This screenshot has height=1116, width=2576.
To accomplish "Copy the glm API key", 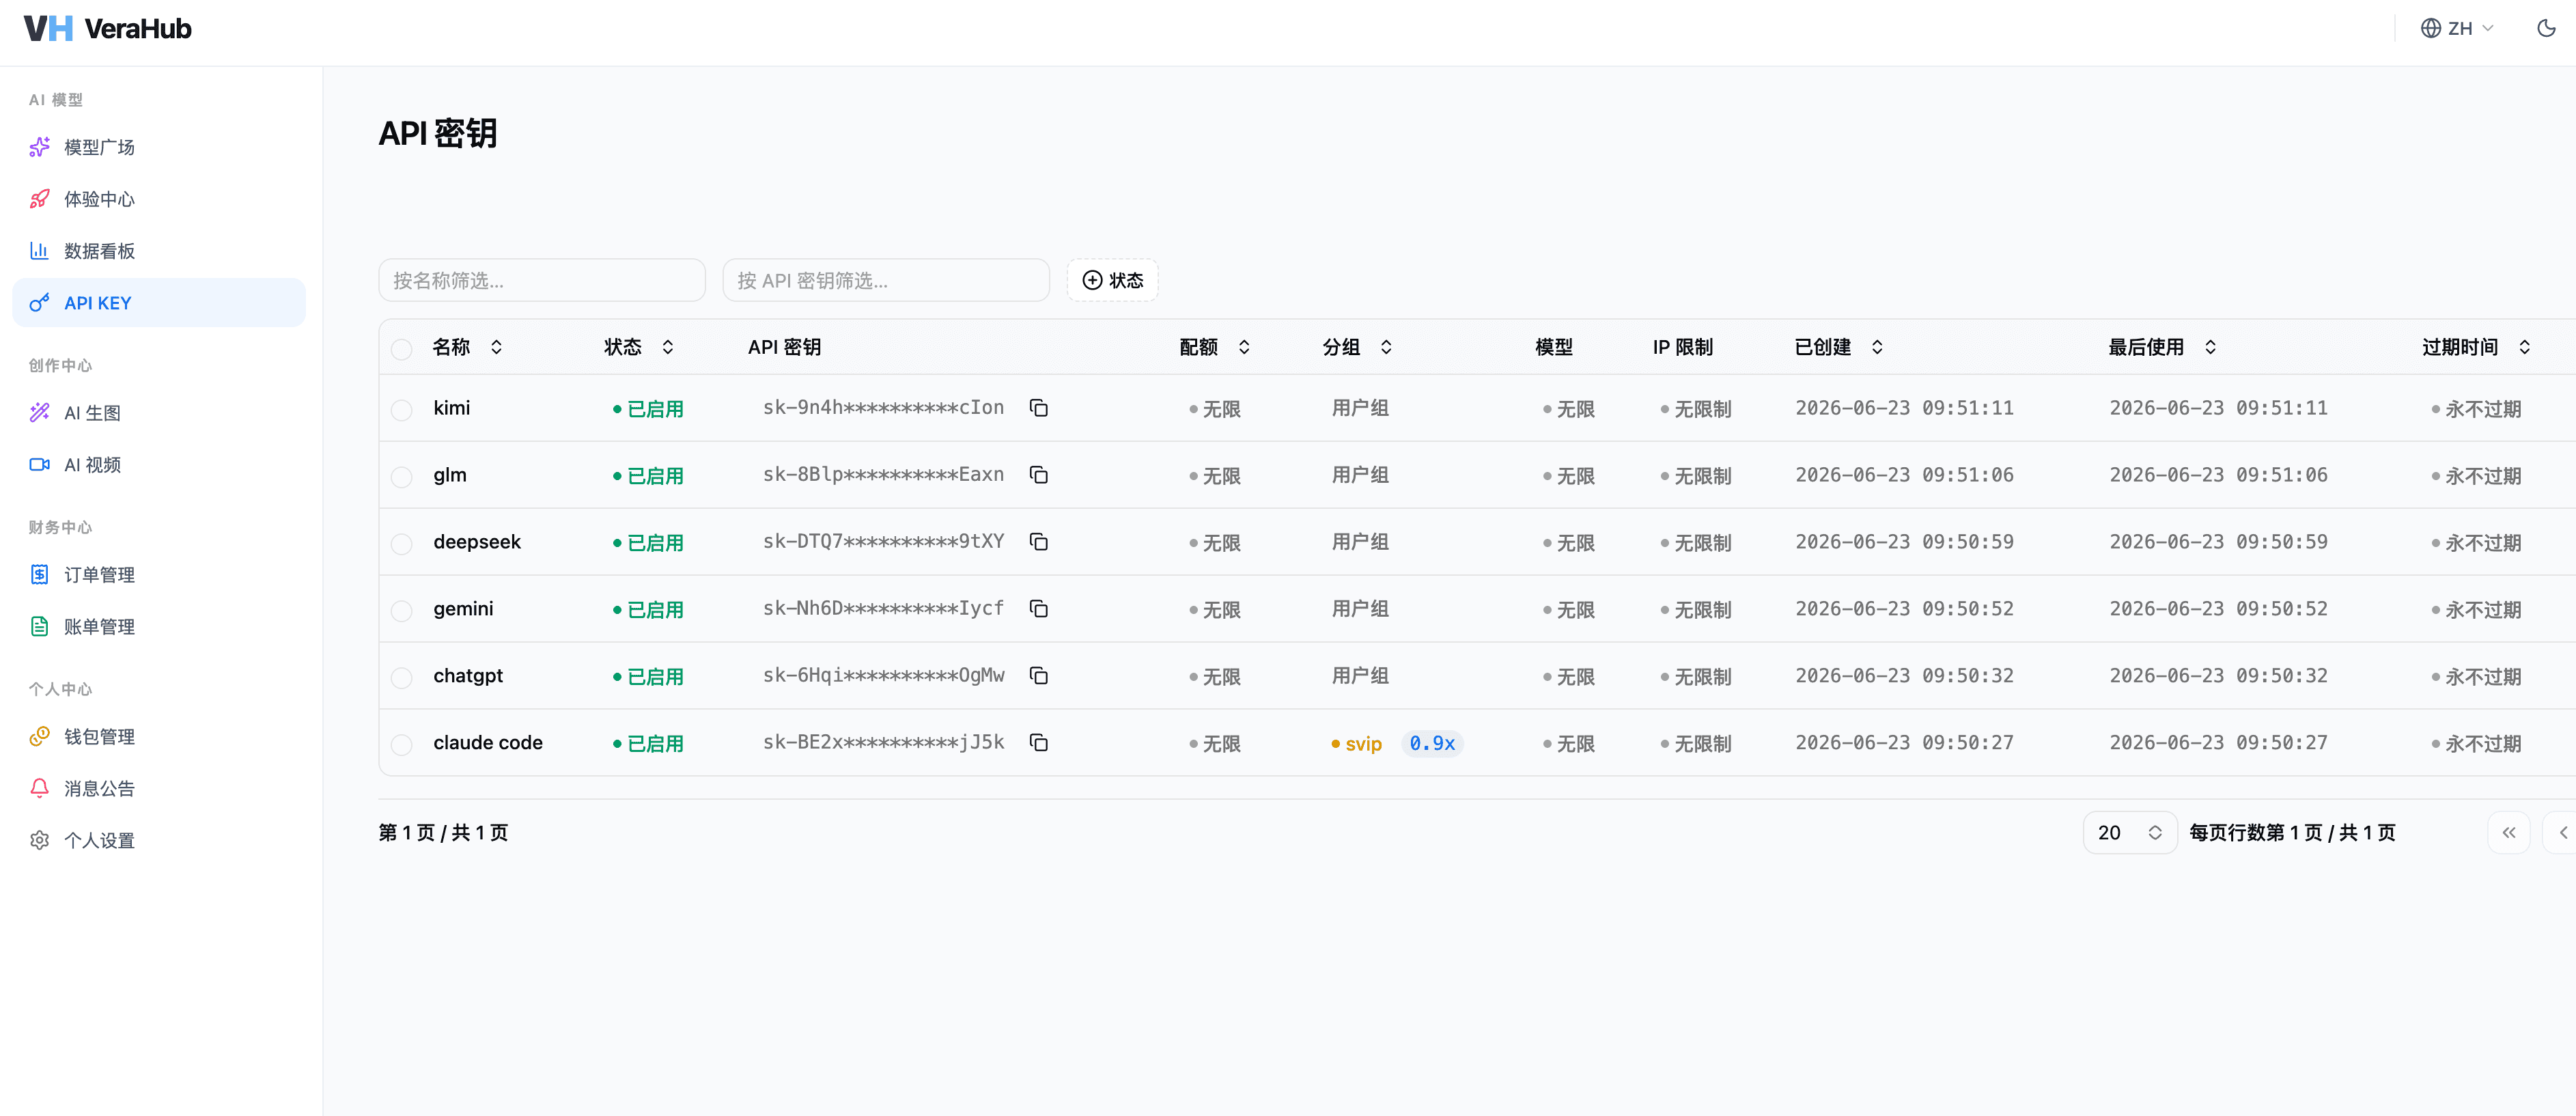I will tap(1039, 475).
